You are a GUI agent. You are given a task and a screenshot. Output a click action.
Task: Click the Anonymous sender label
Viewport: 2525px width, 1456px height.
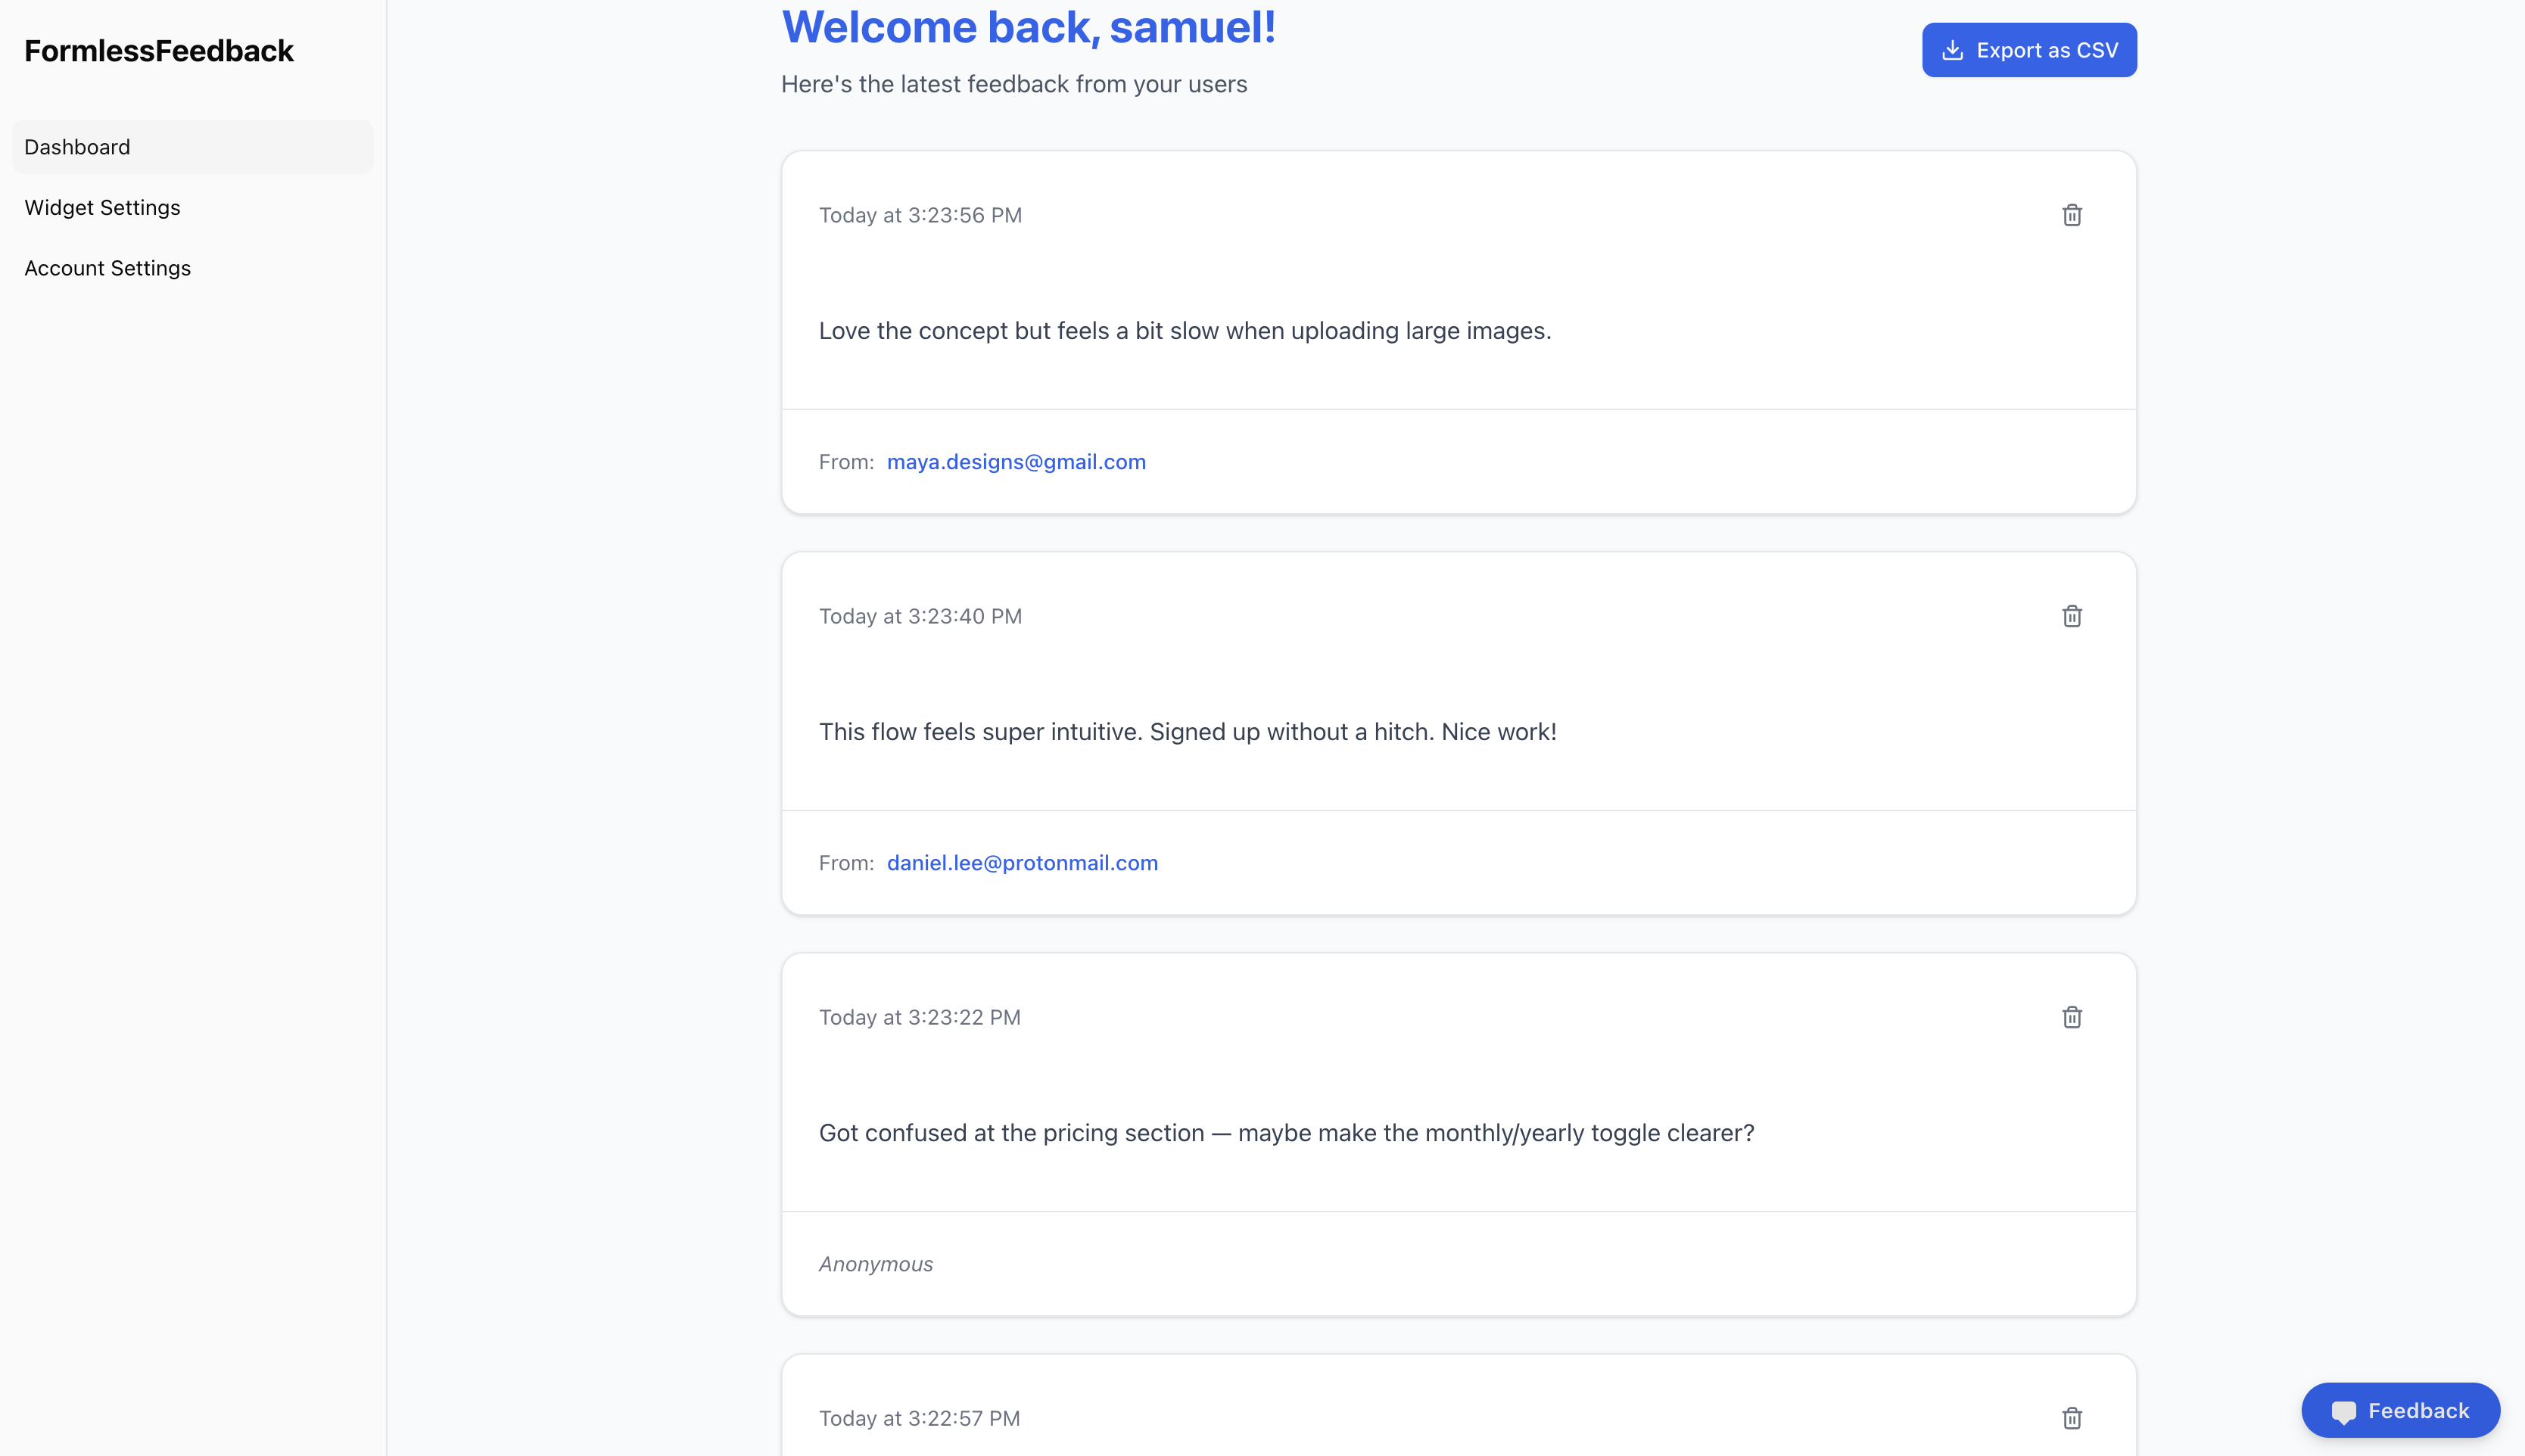click(876, 1264)
